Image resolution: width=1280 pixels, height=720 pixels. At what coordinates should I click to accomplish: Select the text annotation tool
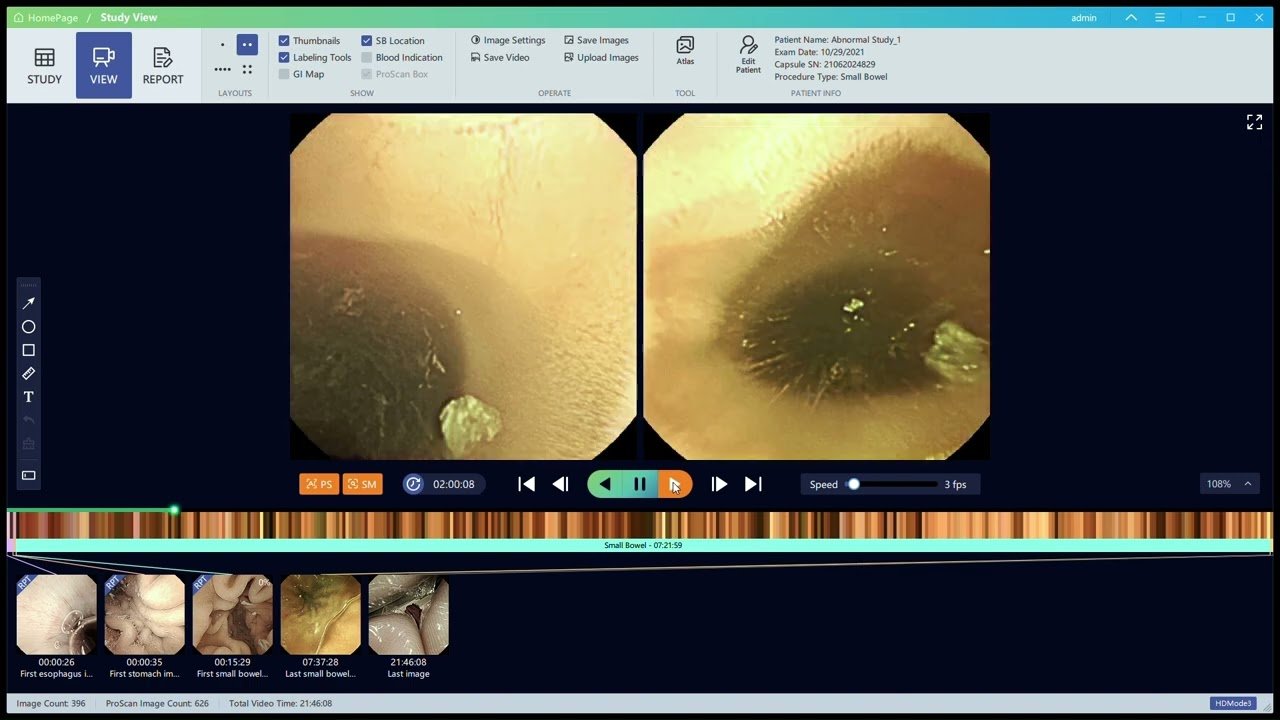coord(28,397)
